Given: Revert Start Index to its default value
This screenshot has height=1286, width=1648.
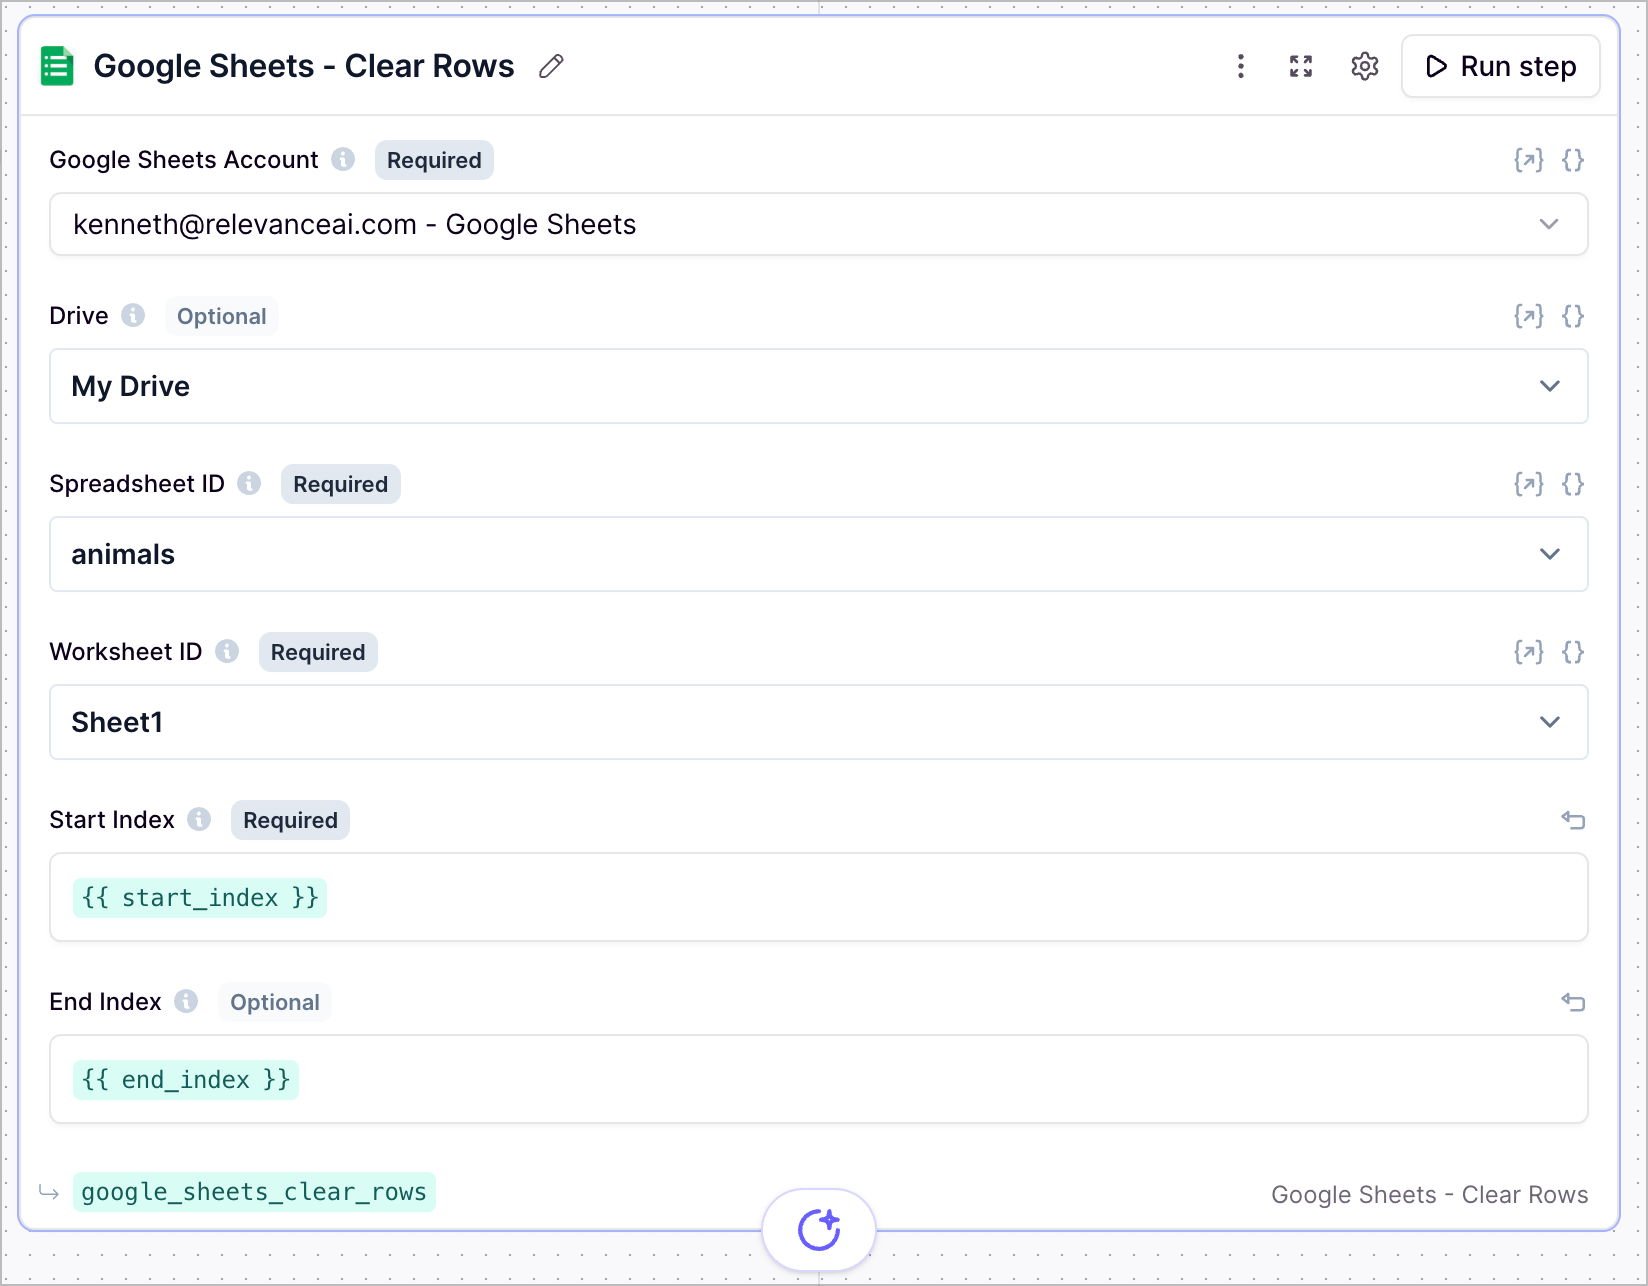Looking at the screenshot, I should [x=1574, y=820].
